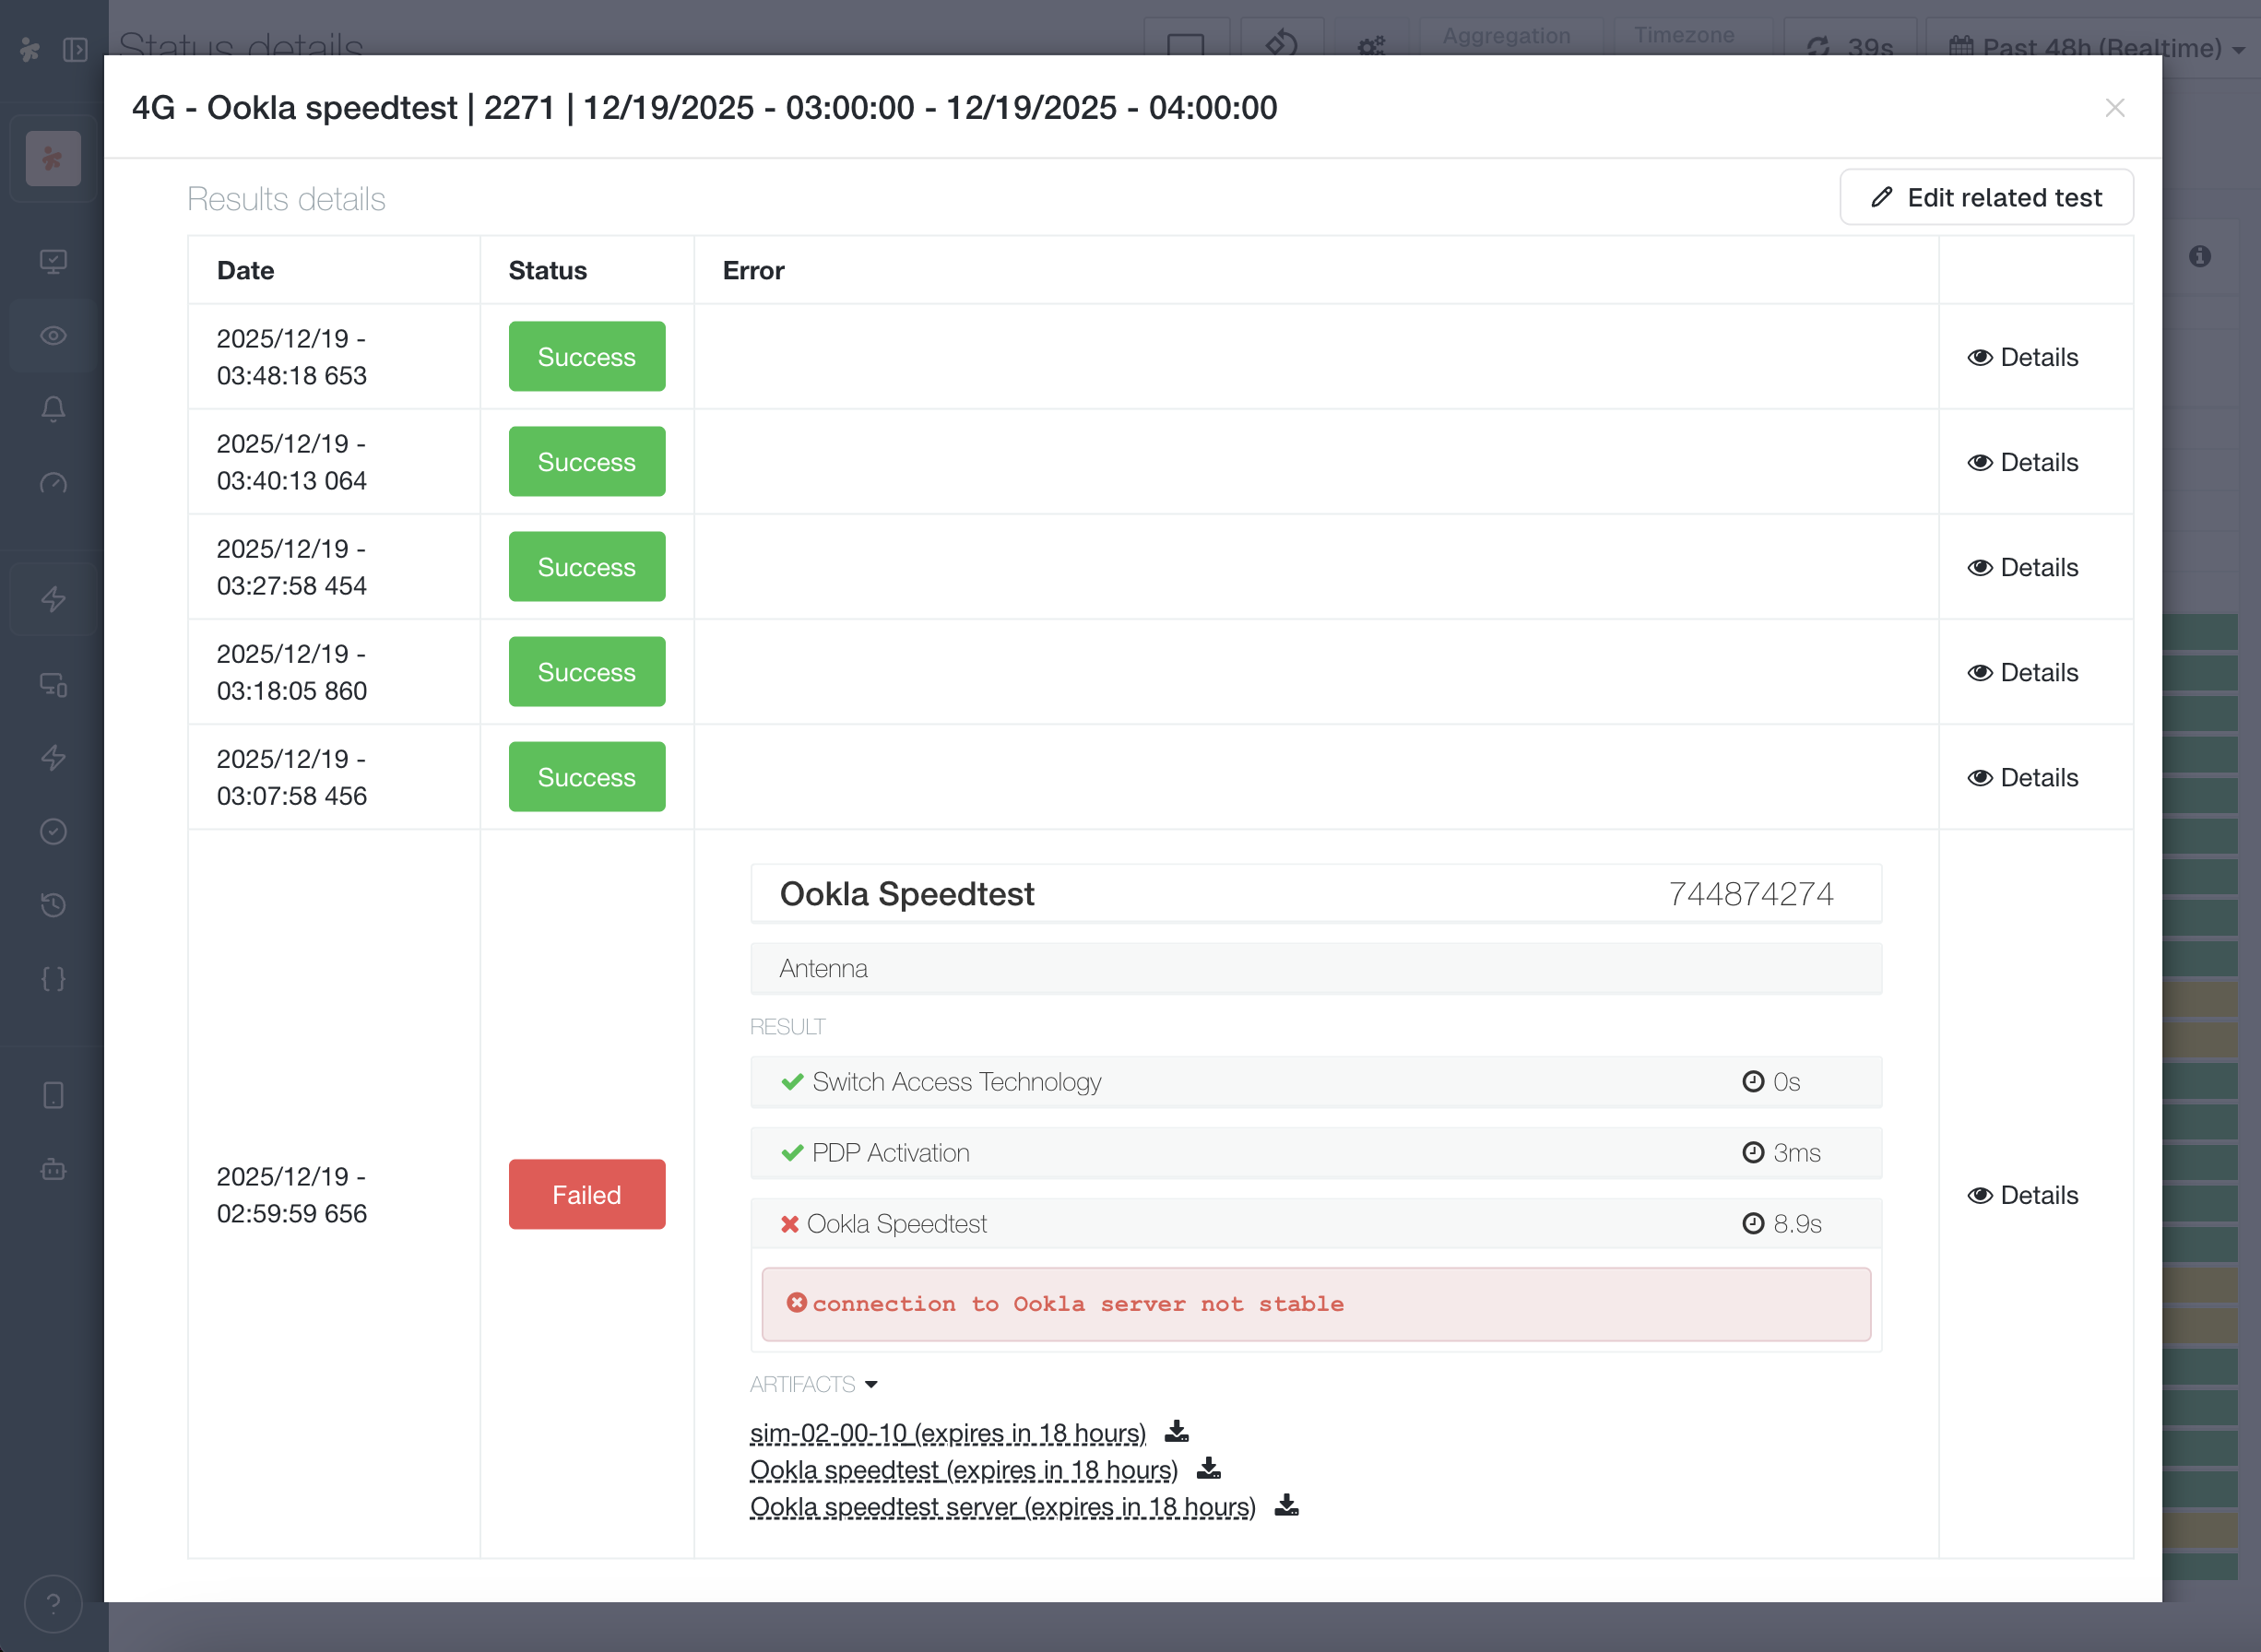Click the help question mark icon
2261x1652 pixels.
[53, 1604]
